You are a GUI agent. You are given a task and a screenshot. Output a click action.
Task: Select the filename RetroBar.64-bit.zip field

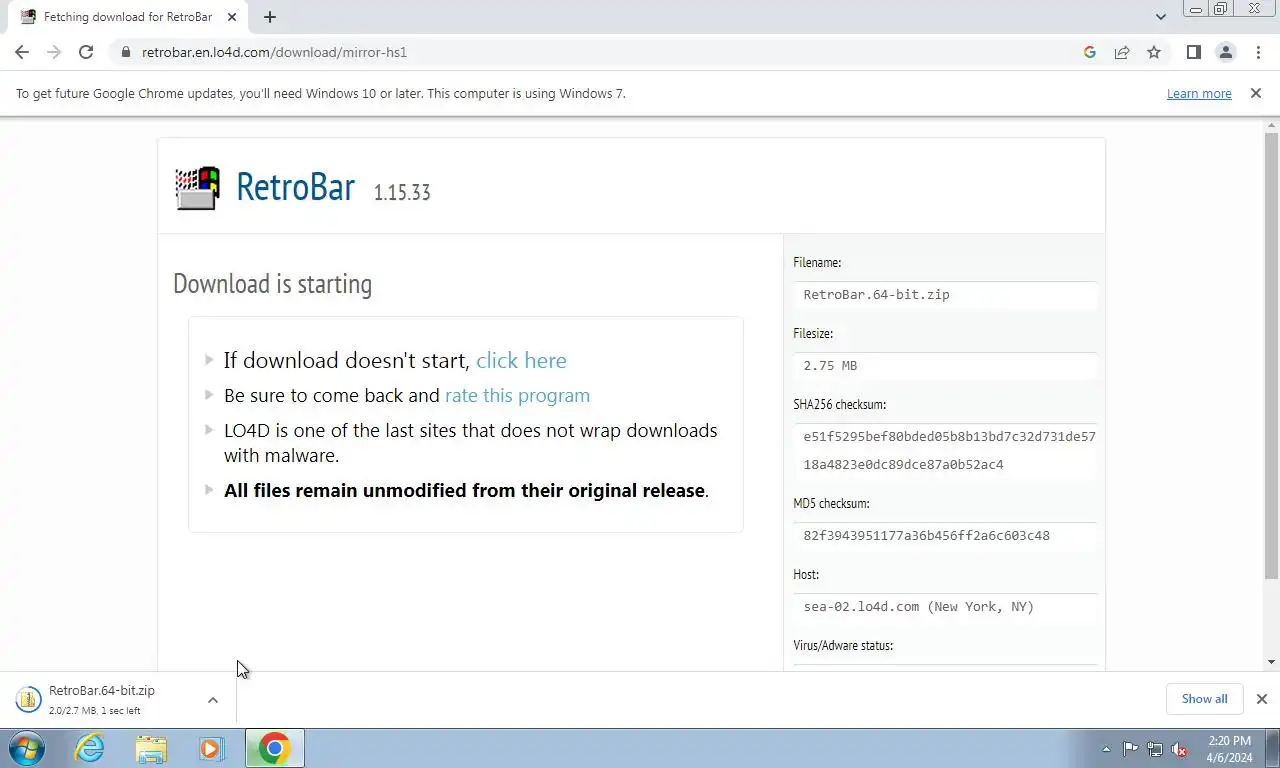[x=945, y=295]
